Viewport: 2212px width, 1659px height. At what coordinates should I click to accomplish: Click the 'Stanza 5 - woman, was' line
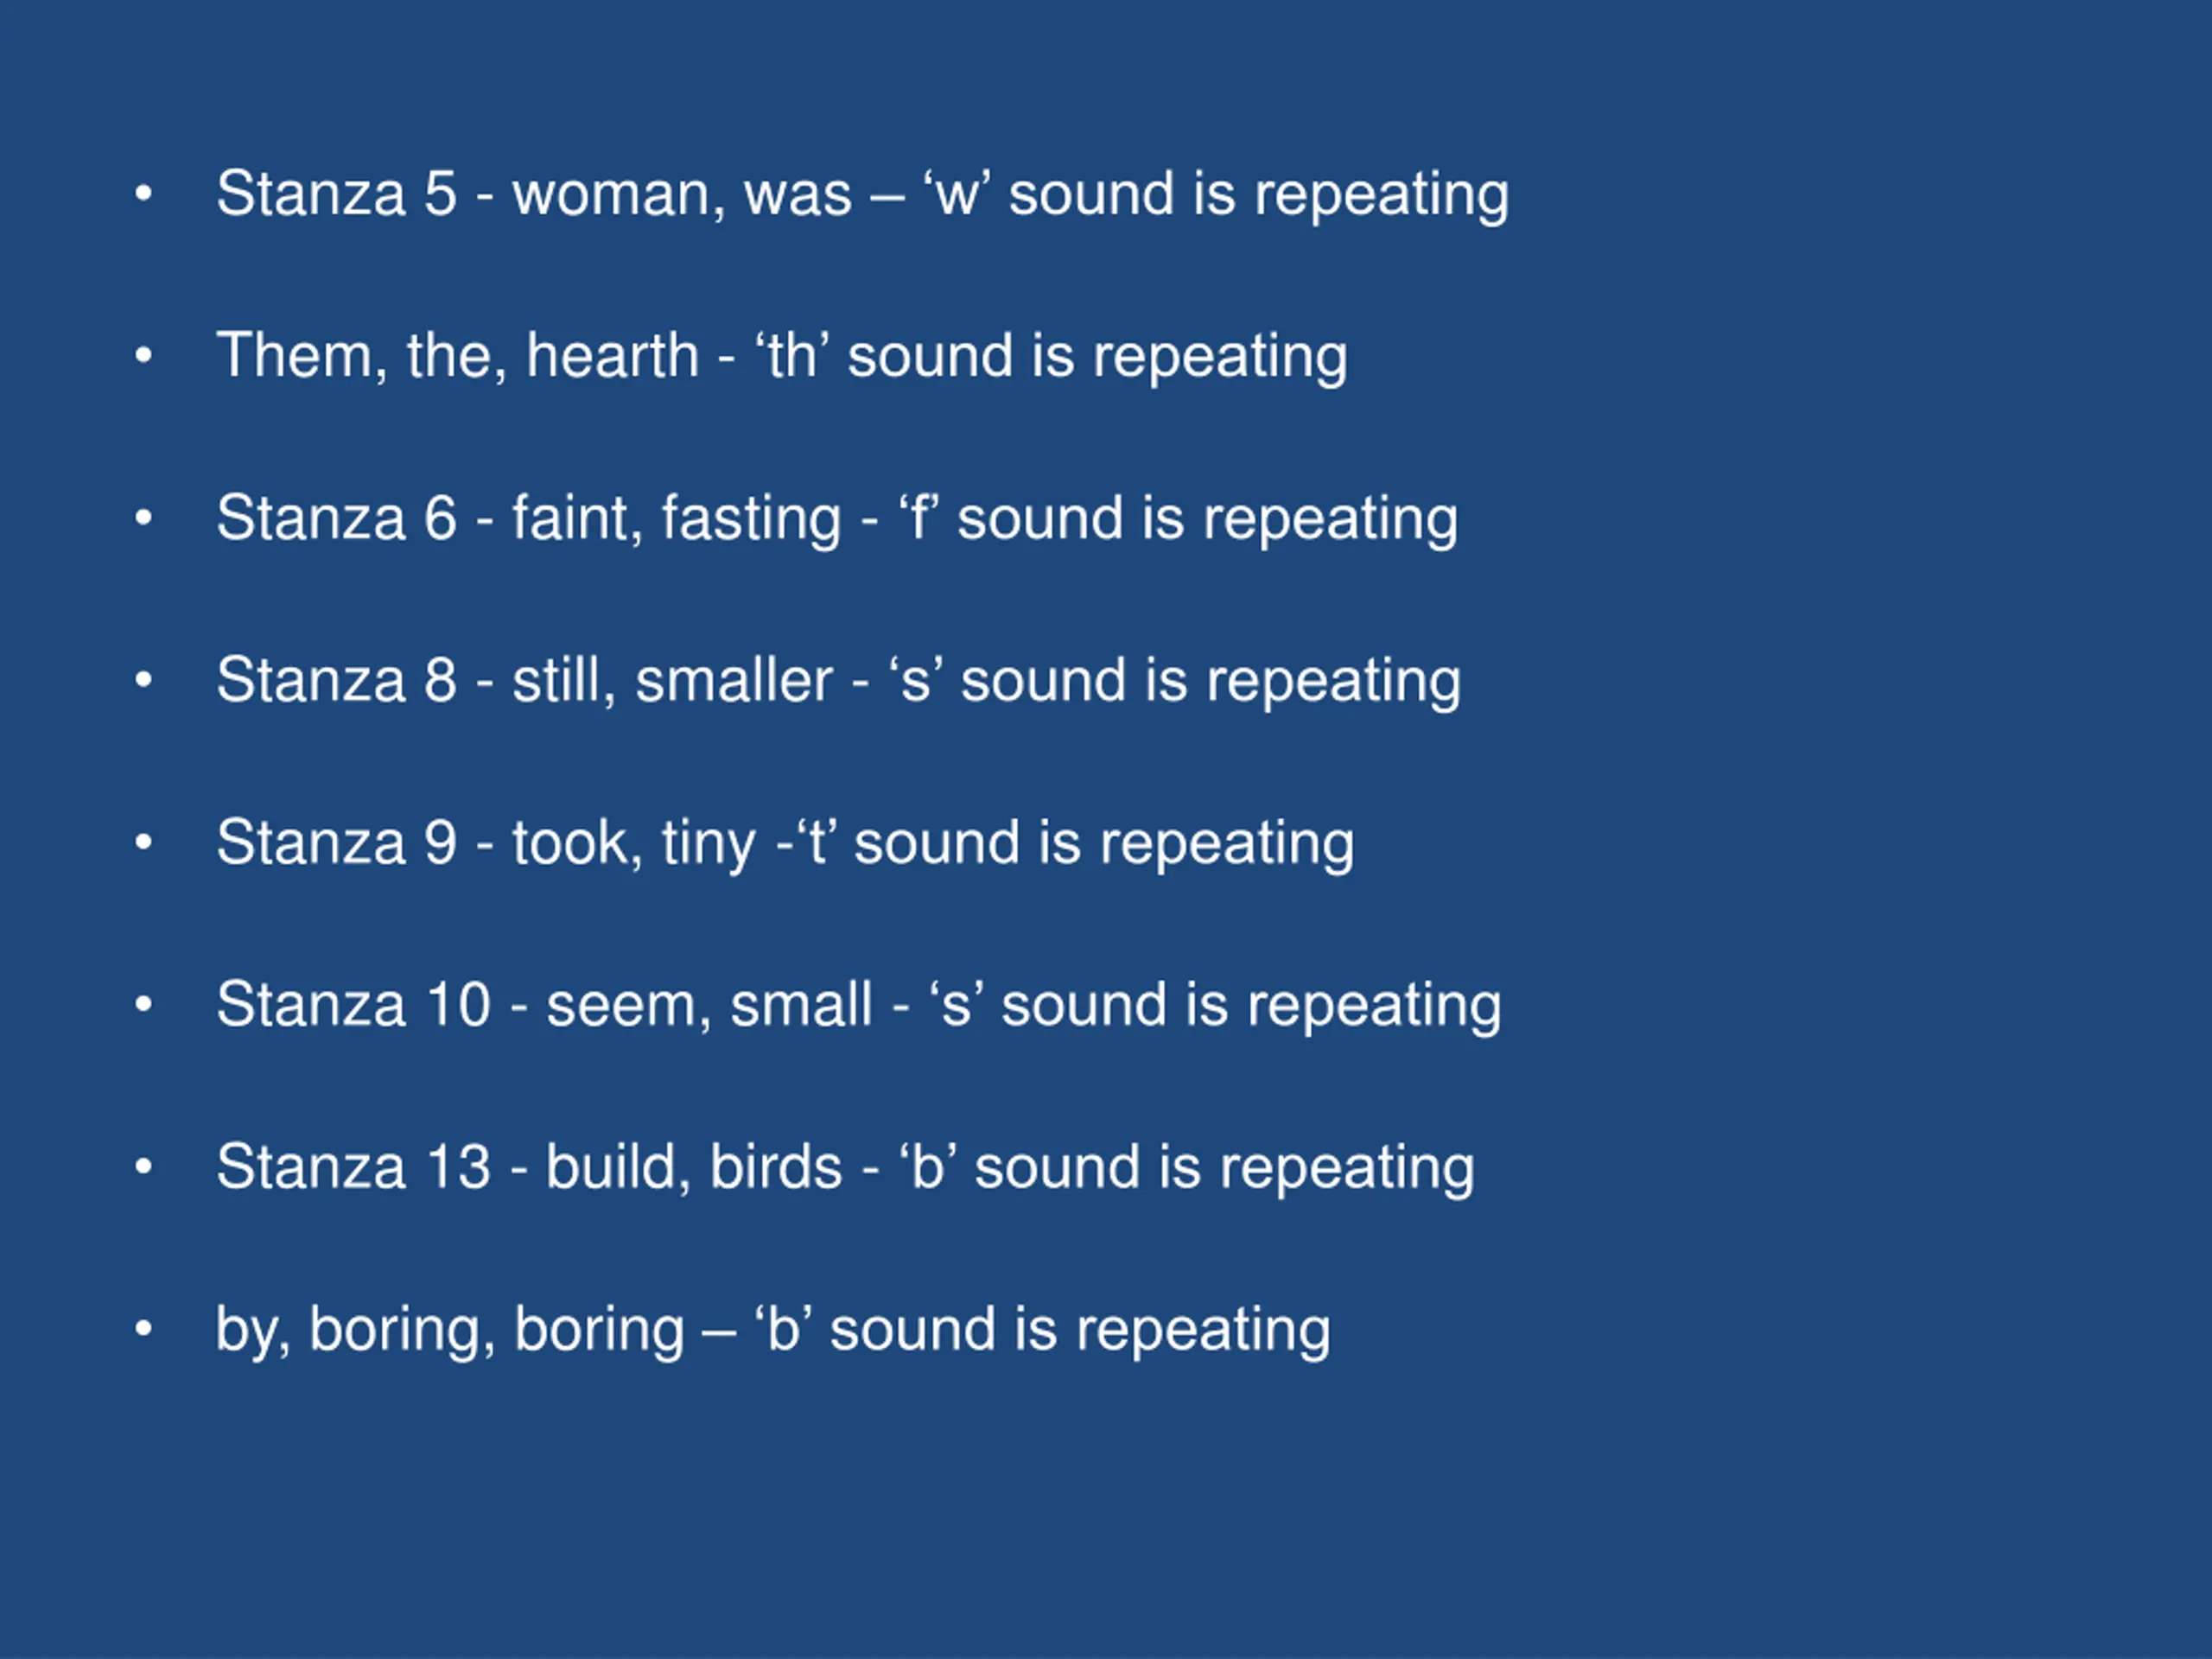pos(862,194)
